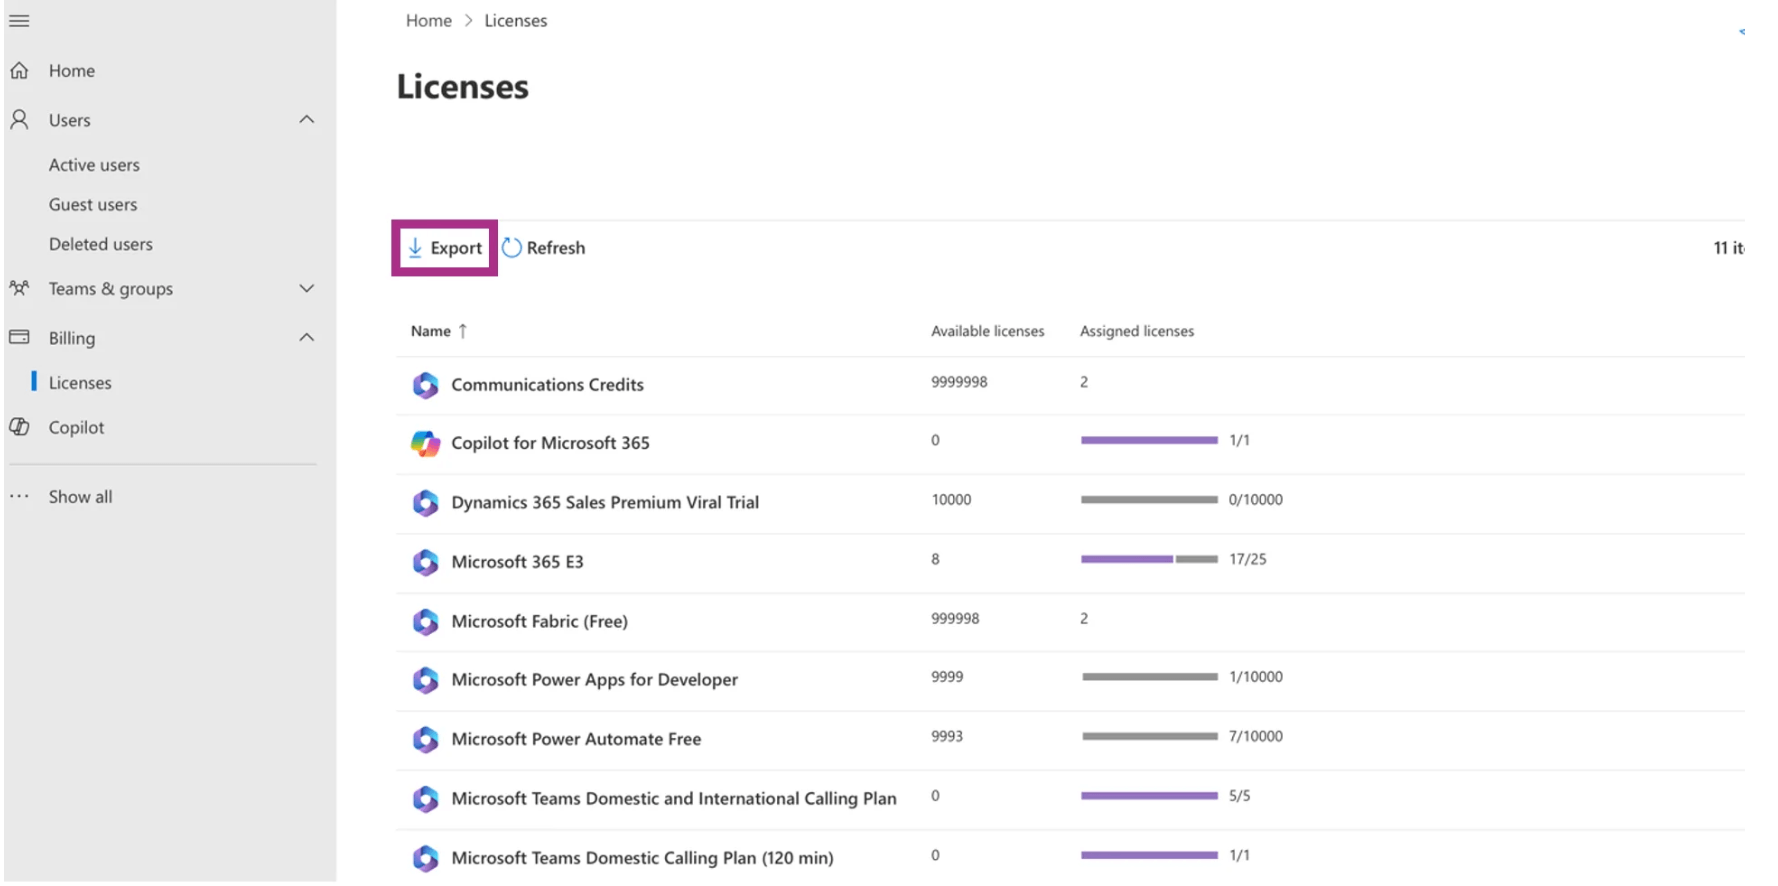Screen dimensions: 1778x886
Task: Click the Show all ellipsis icon
Action: [x=19, y=496]
